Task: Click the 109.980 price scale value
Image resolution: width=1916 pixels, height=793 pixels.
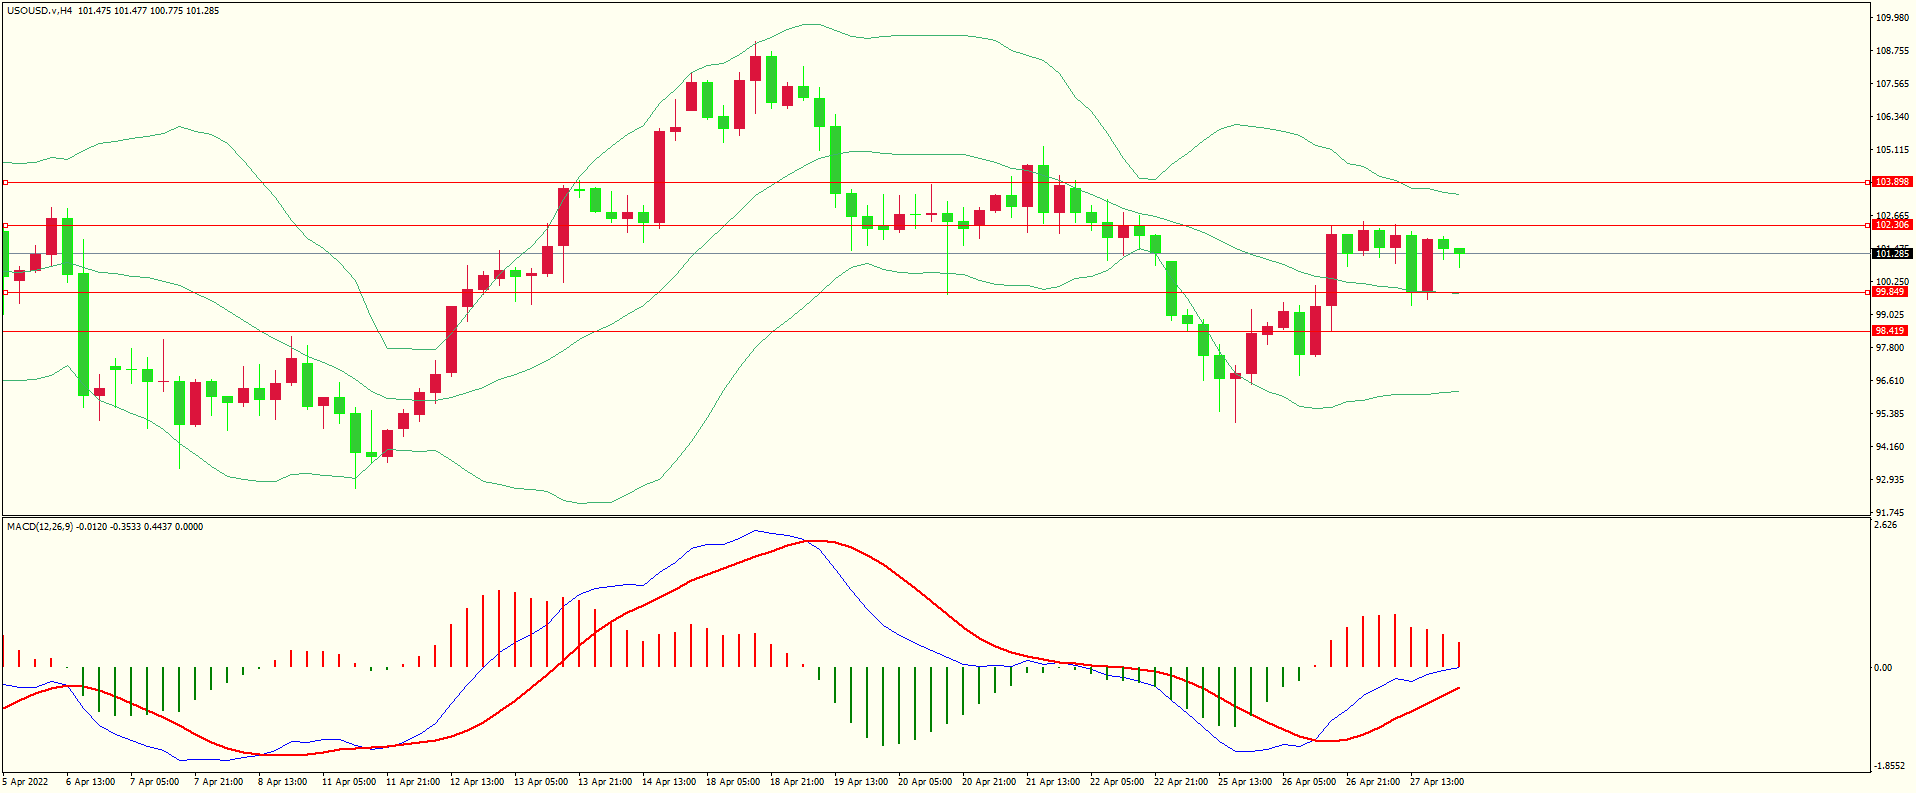Action: pos(1892,18)
